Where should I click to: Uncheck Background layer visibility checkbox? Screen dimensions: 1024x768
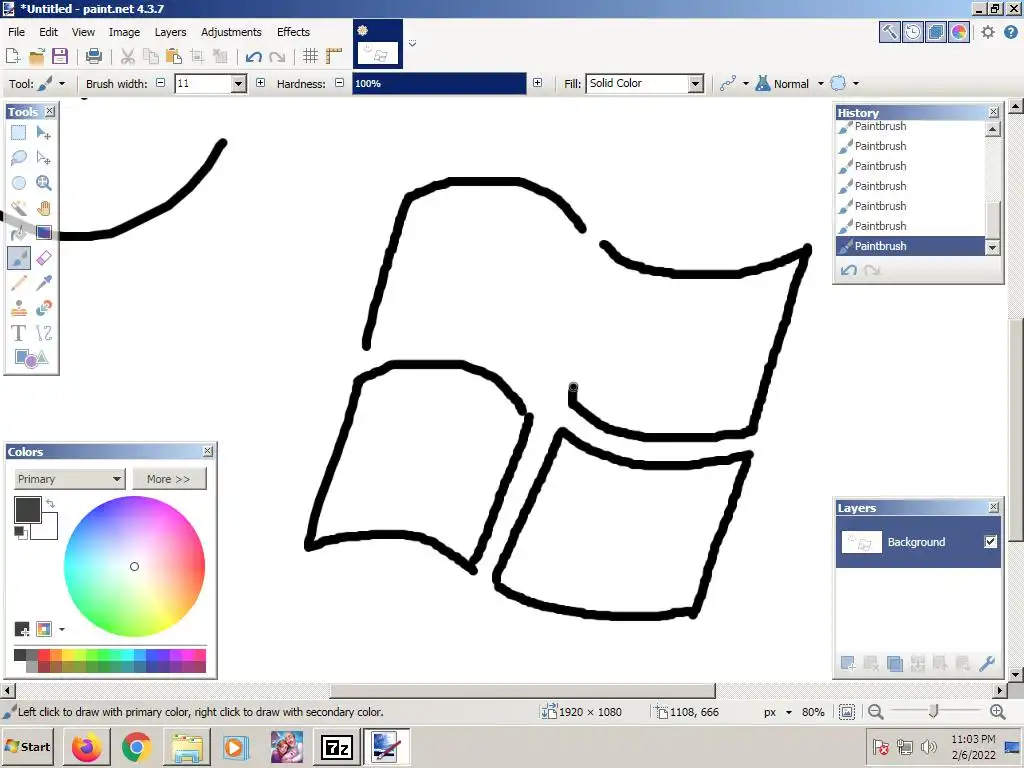click(990, 541)
